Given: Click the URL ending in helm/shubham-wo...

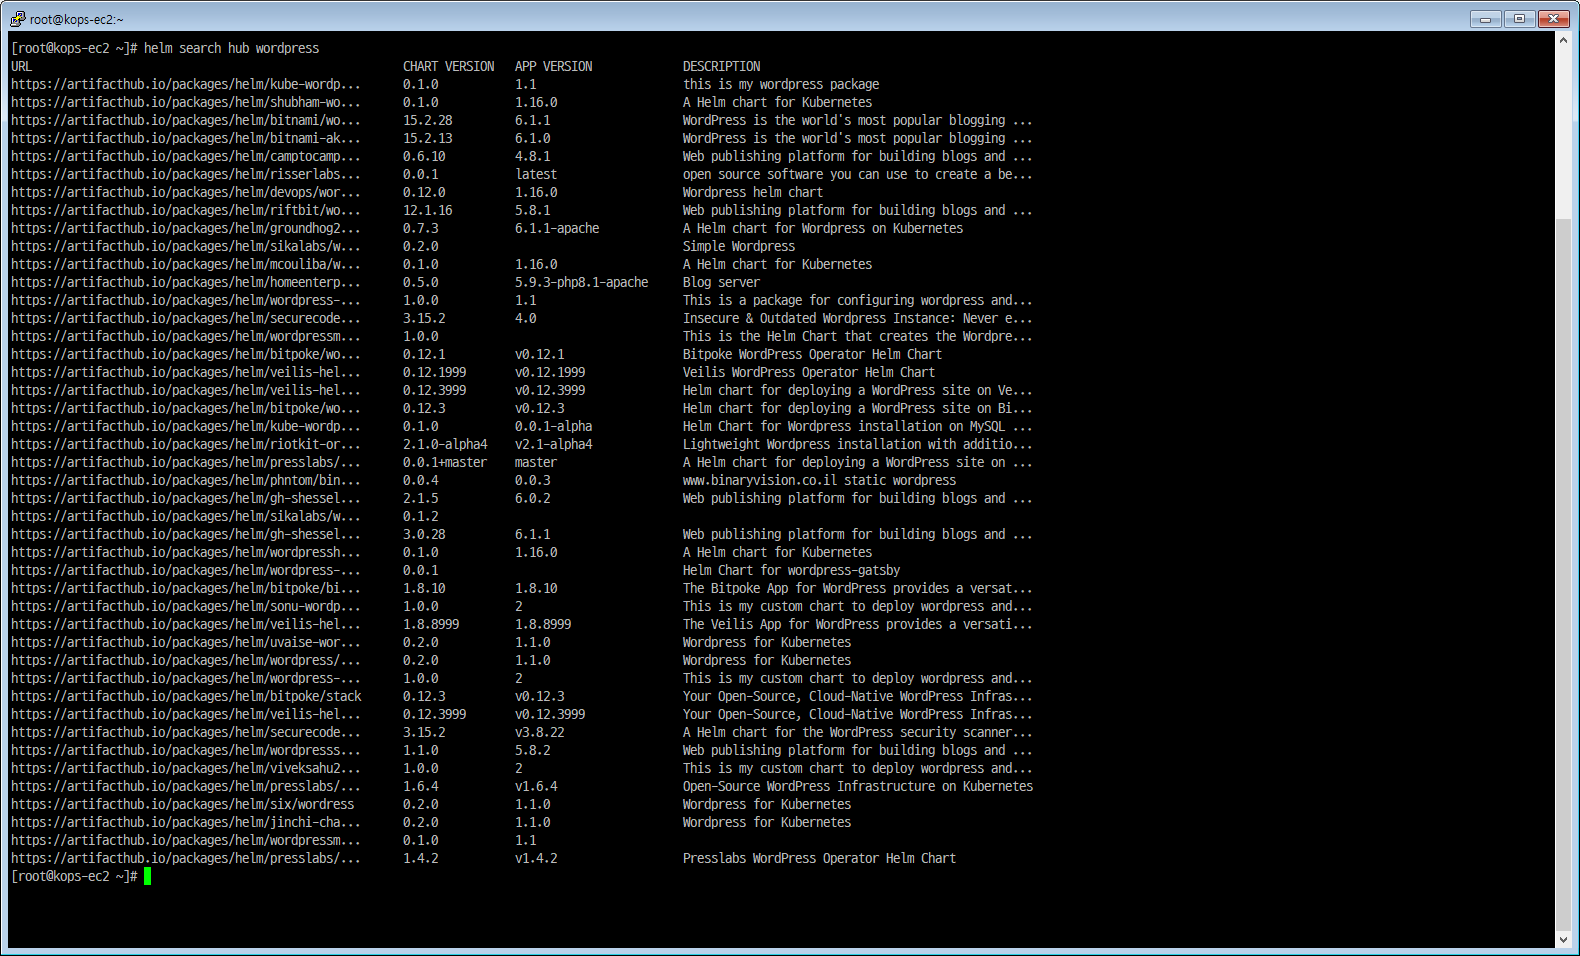Looking at the screenshot, I should (186, 102).
